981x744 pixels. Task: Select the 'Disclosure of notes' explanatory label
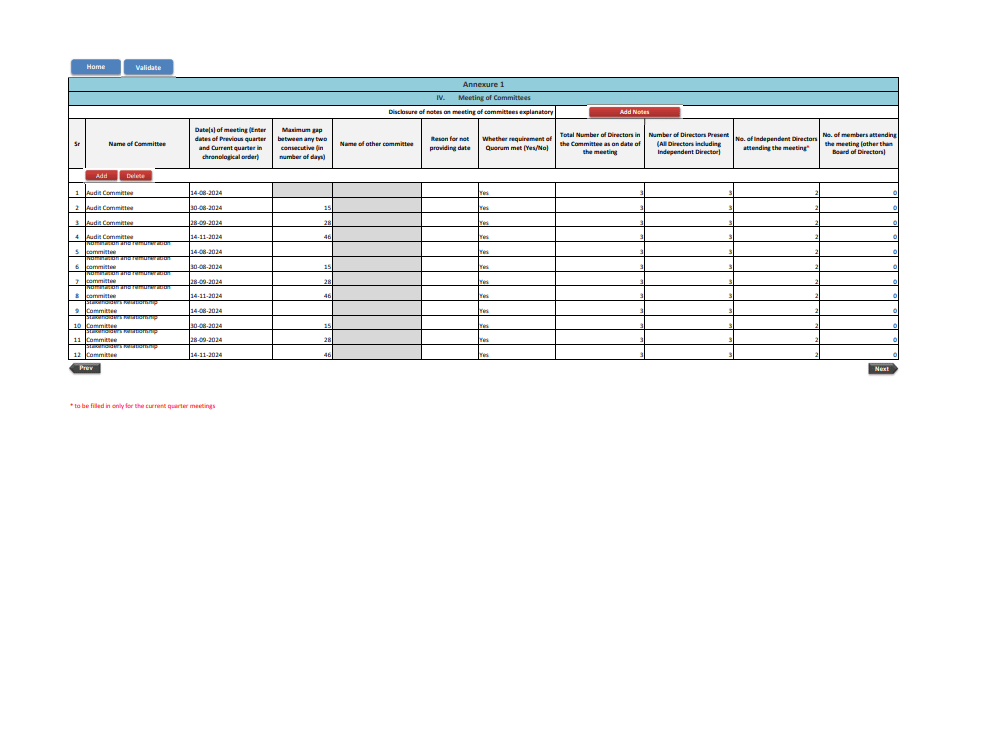click(470, 112)
